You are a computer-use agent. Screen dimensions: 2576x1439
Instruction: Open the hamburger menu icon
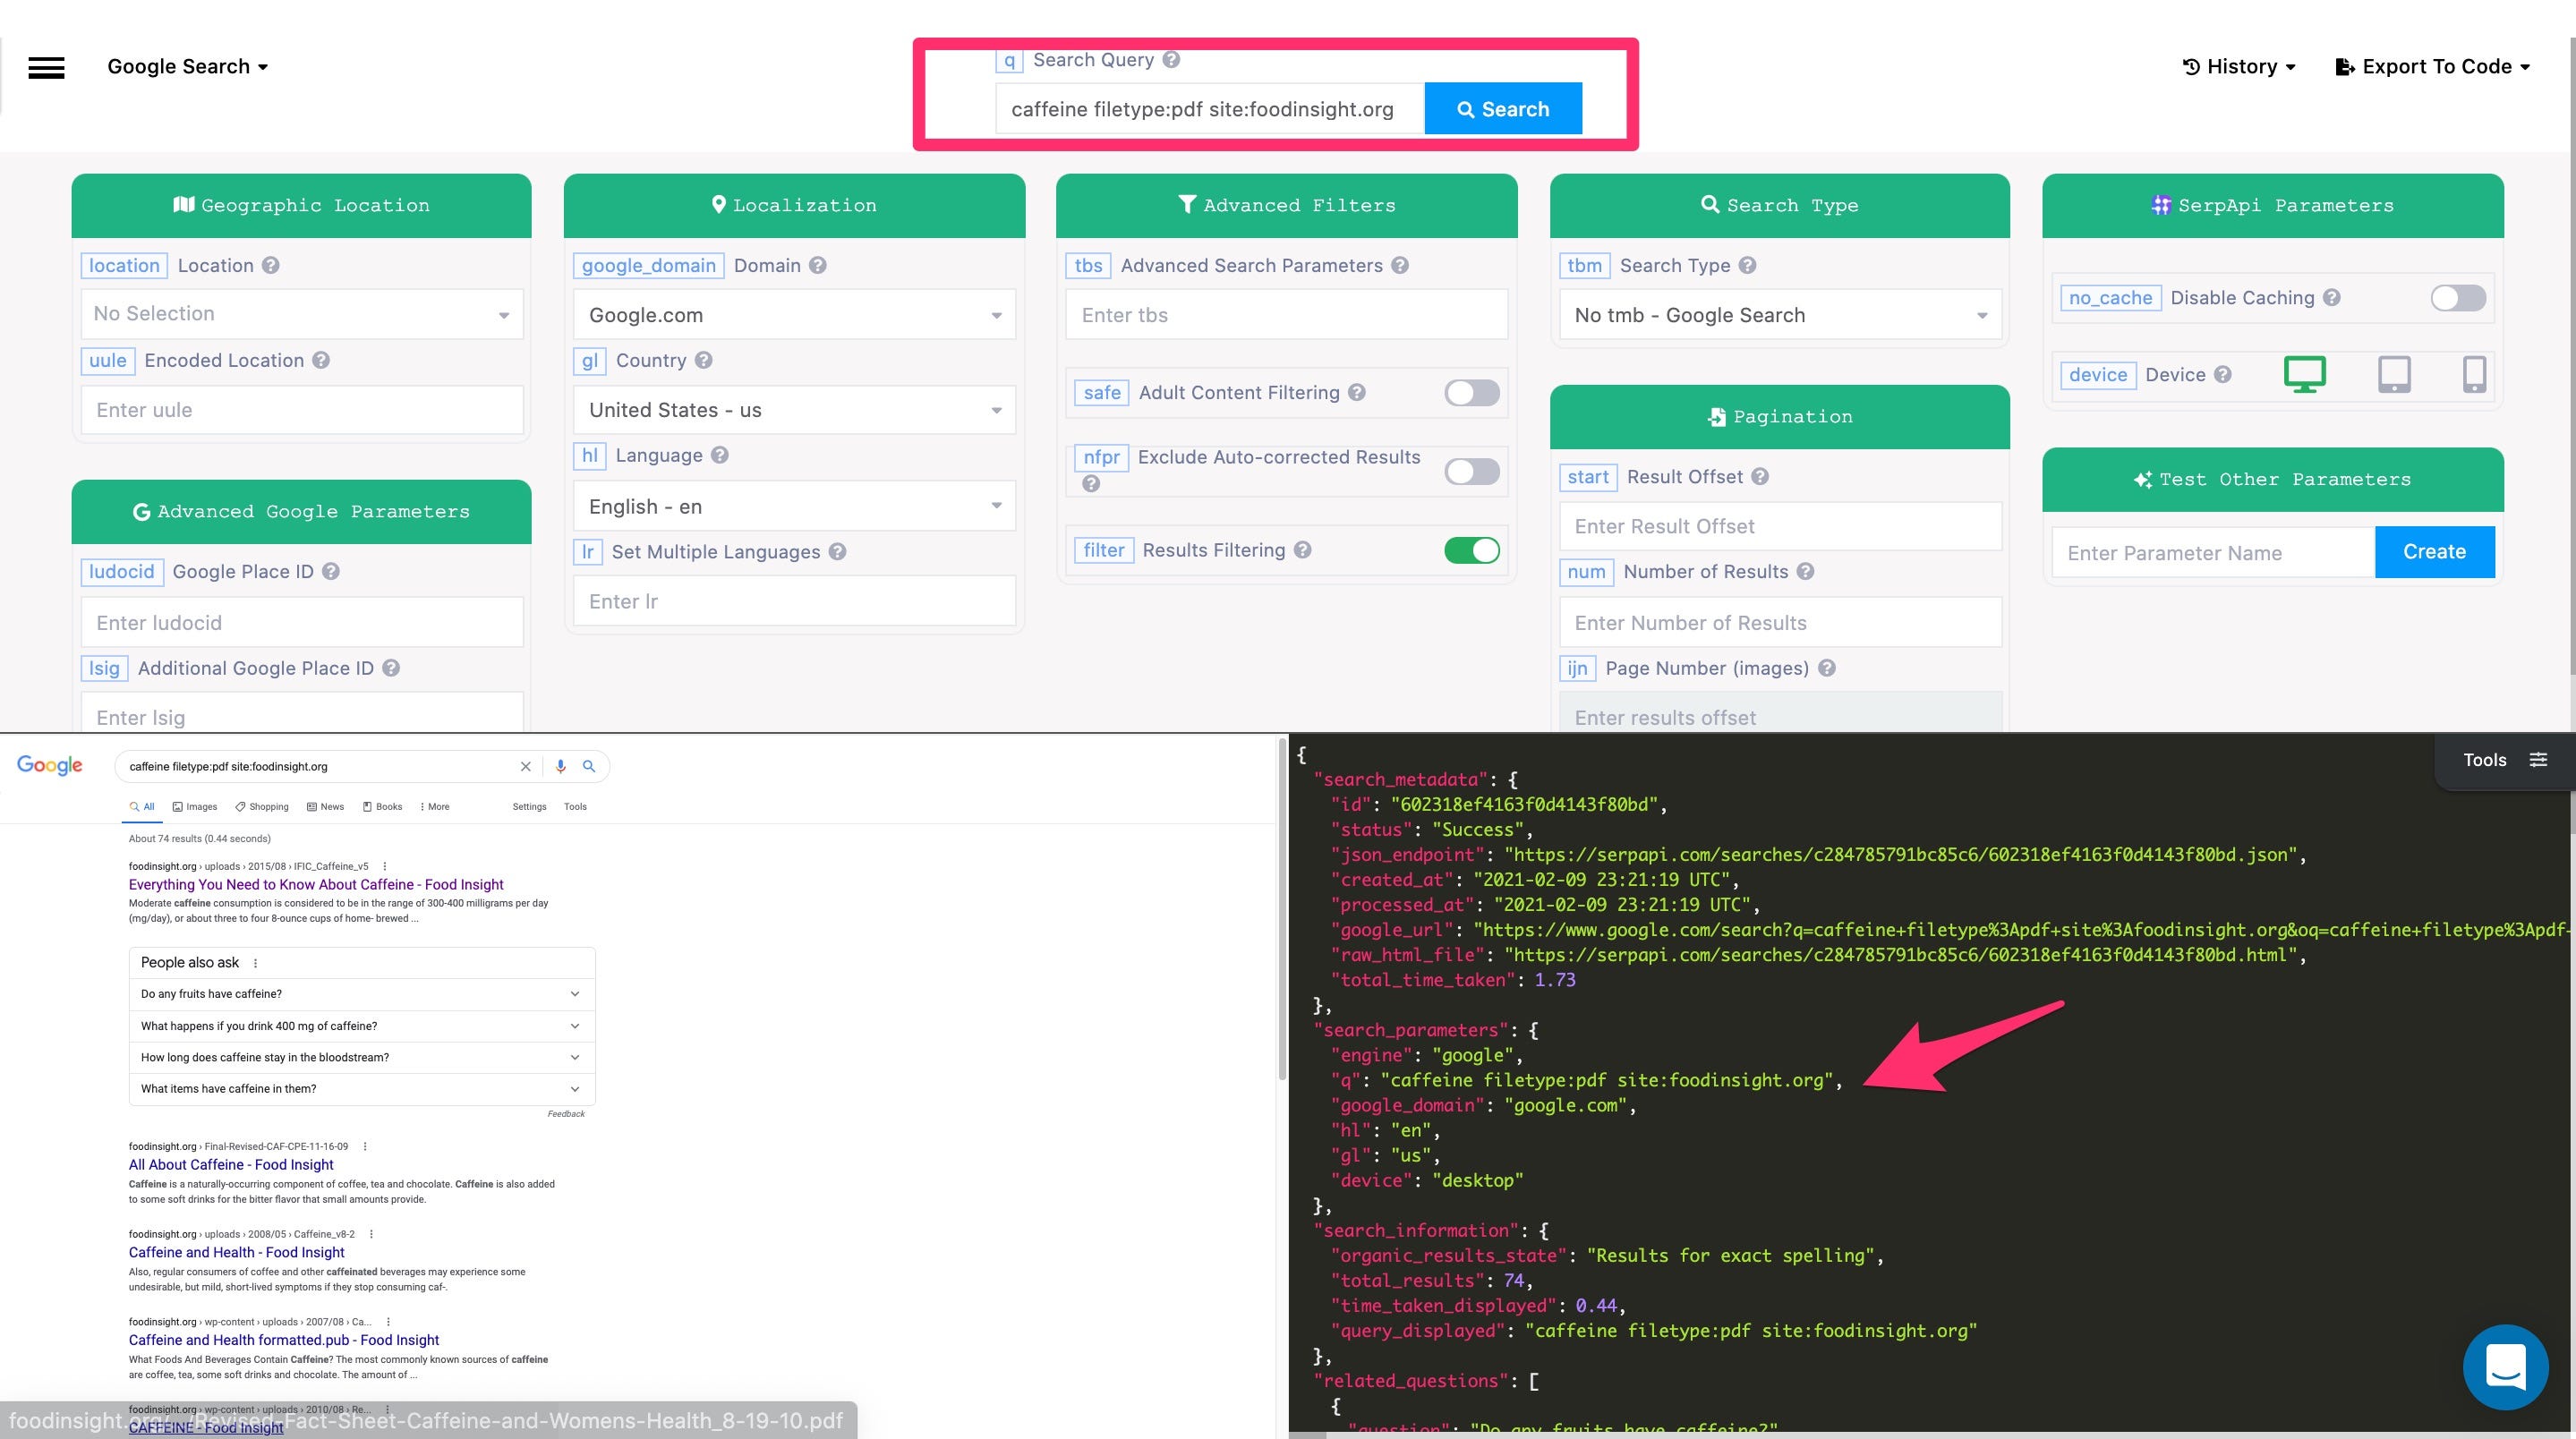point(46,67)
